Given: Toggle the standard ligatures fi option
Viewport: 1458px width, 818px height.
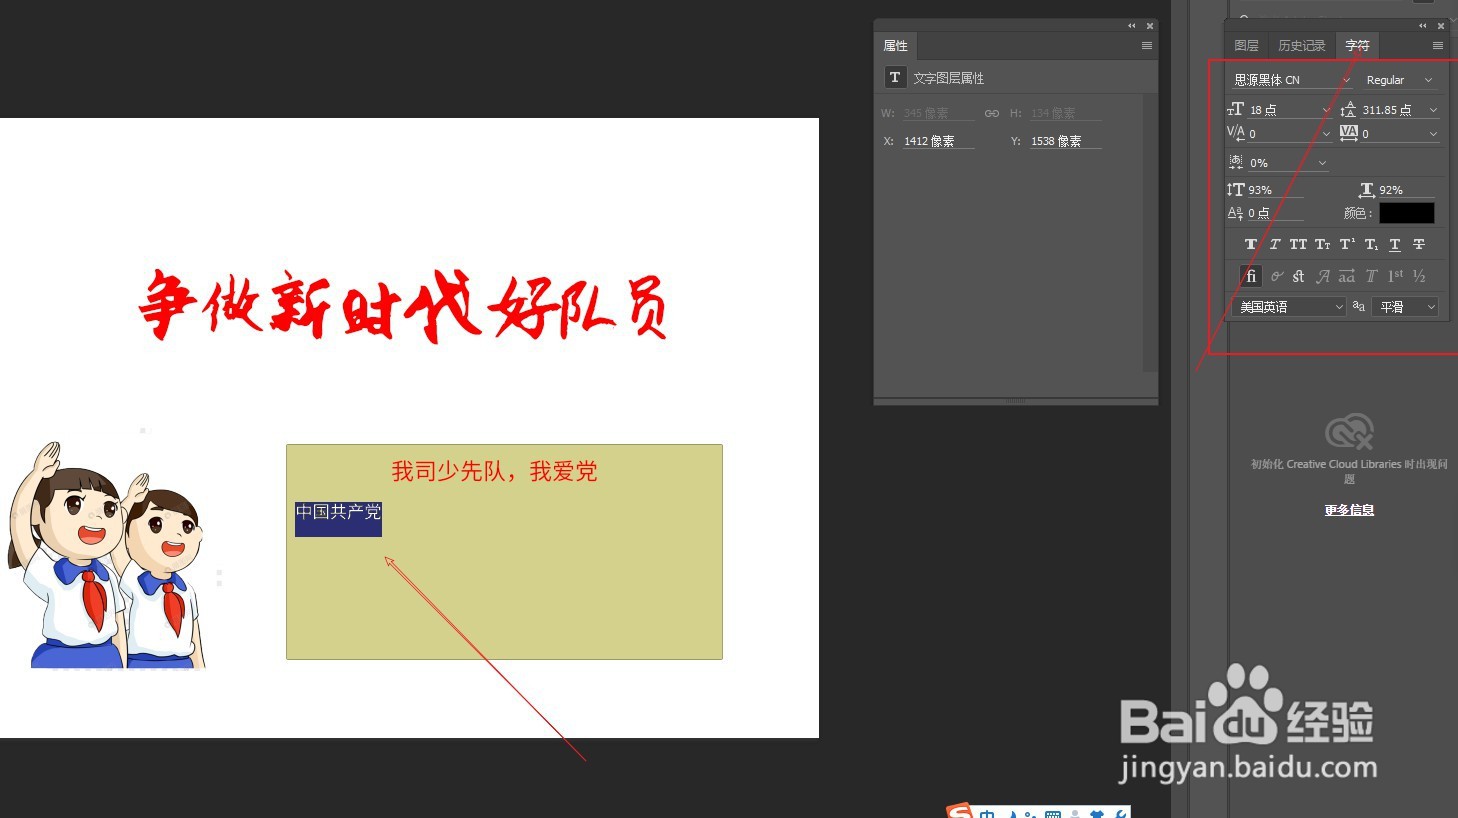Looking at the screenshot, I should coord(1250,275).
